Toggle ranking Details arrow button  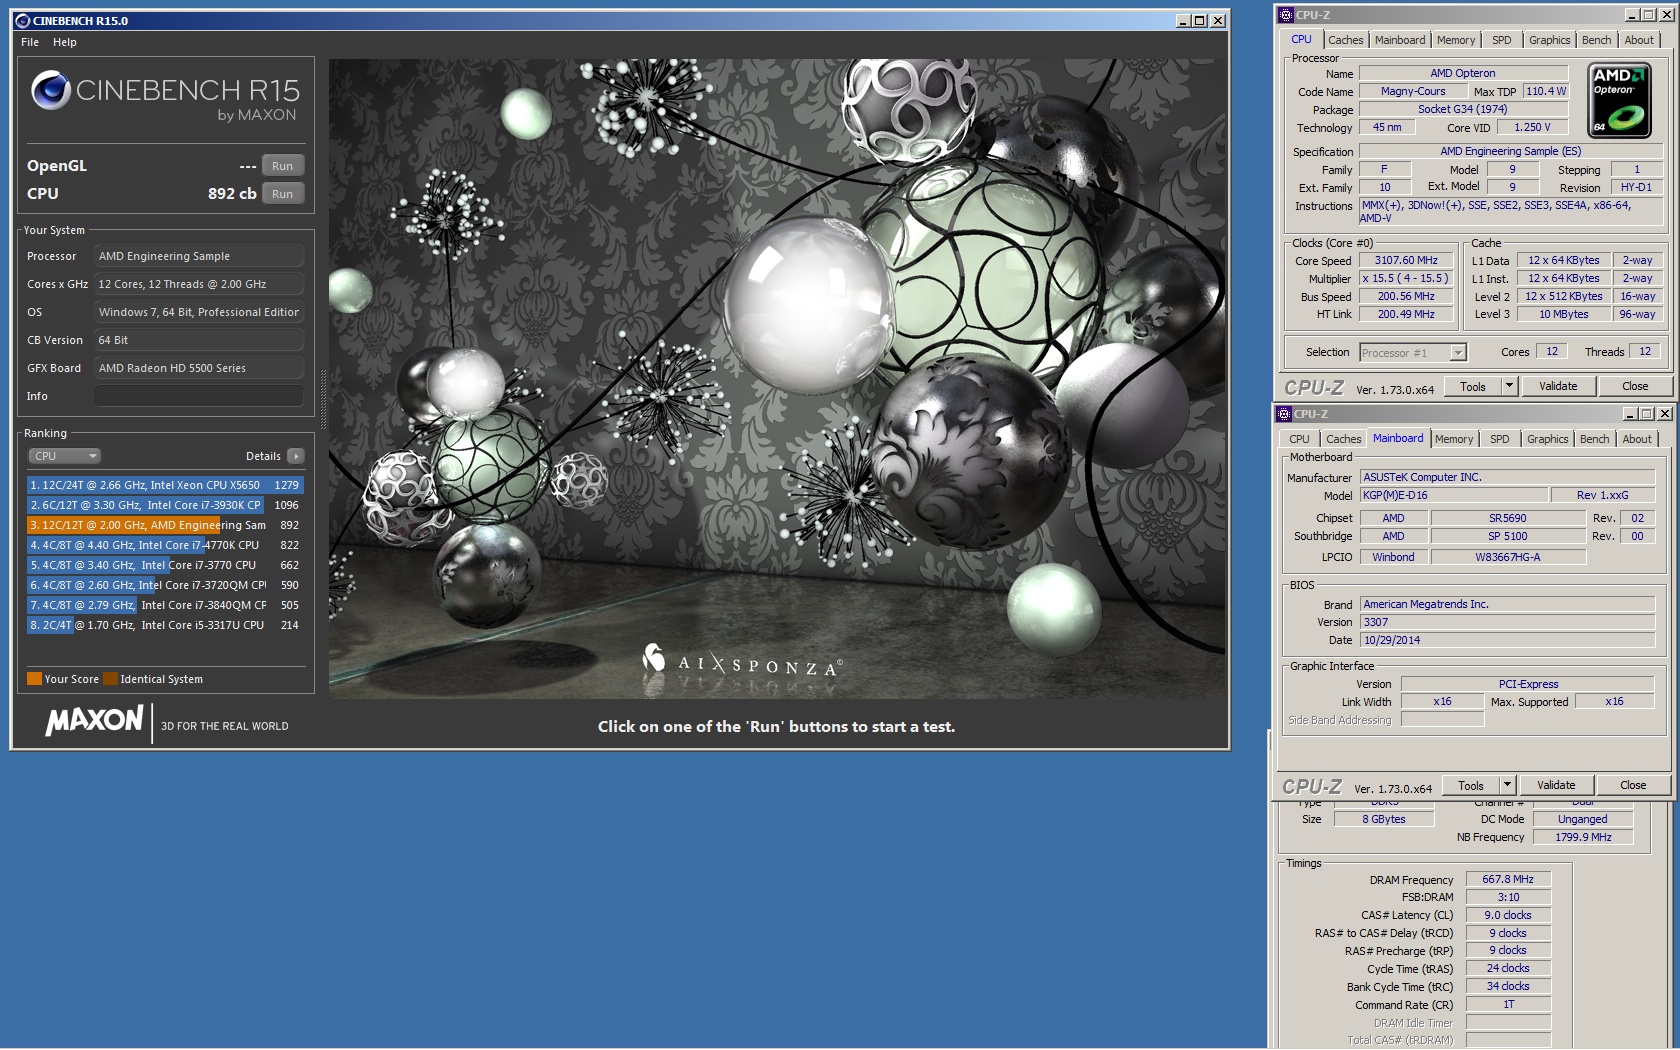(x=296, y=456)
